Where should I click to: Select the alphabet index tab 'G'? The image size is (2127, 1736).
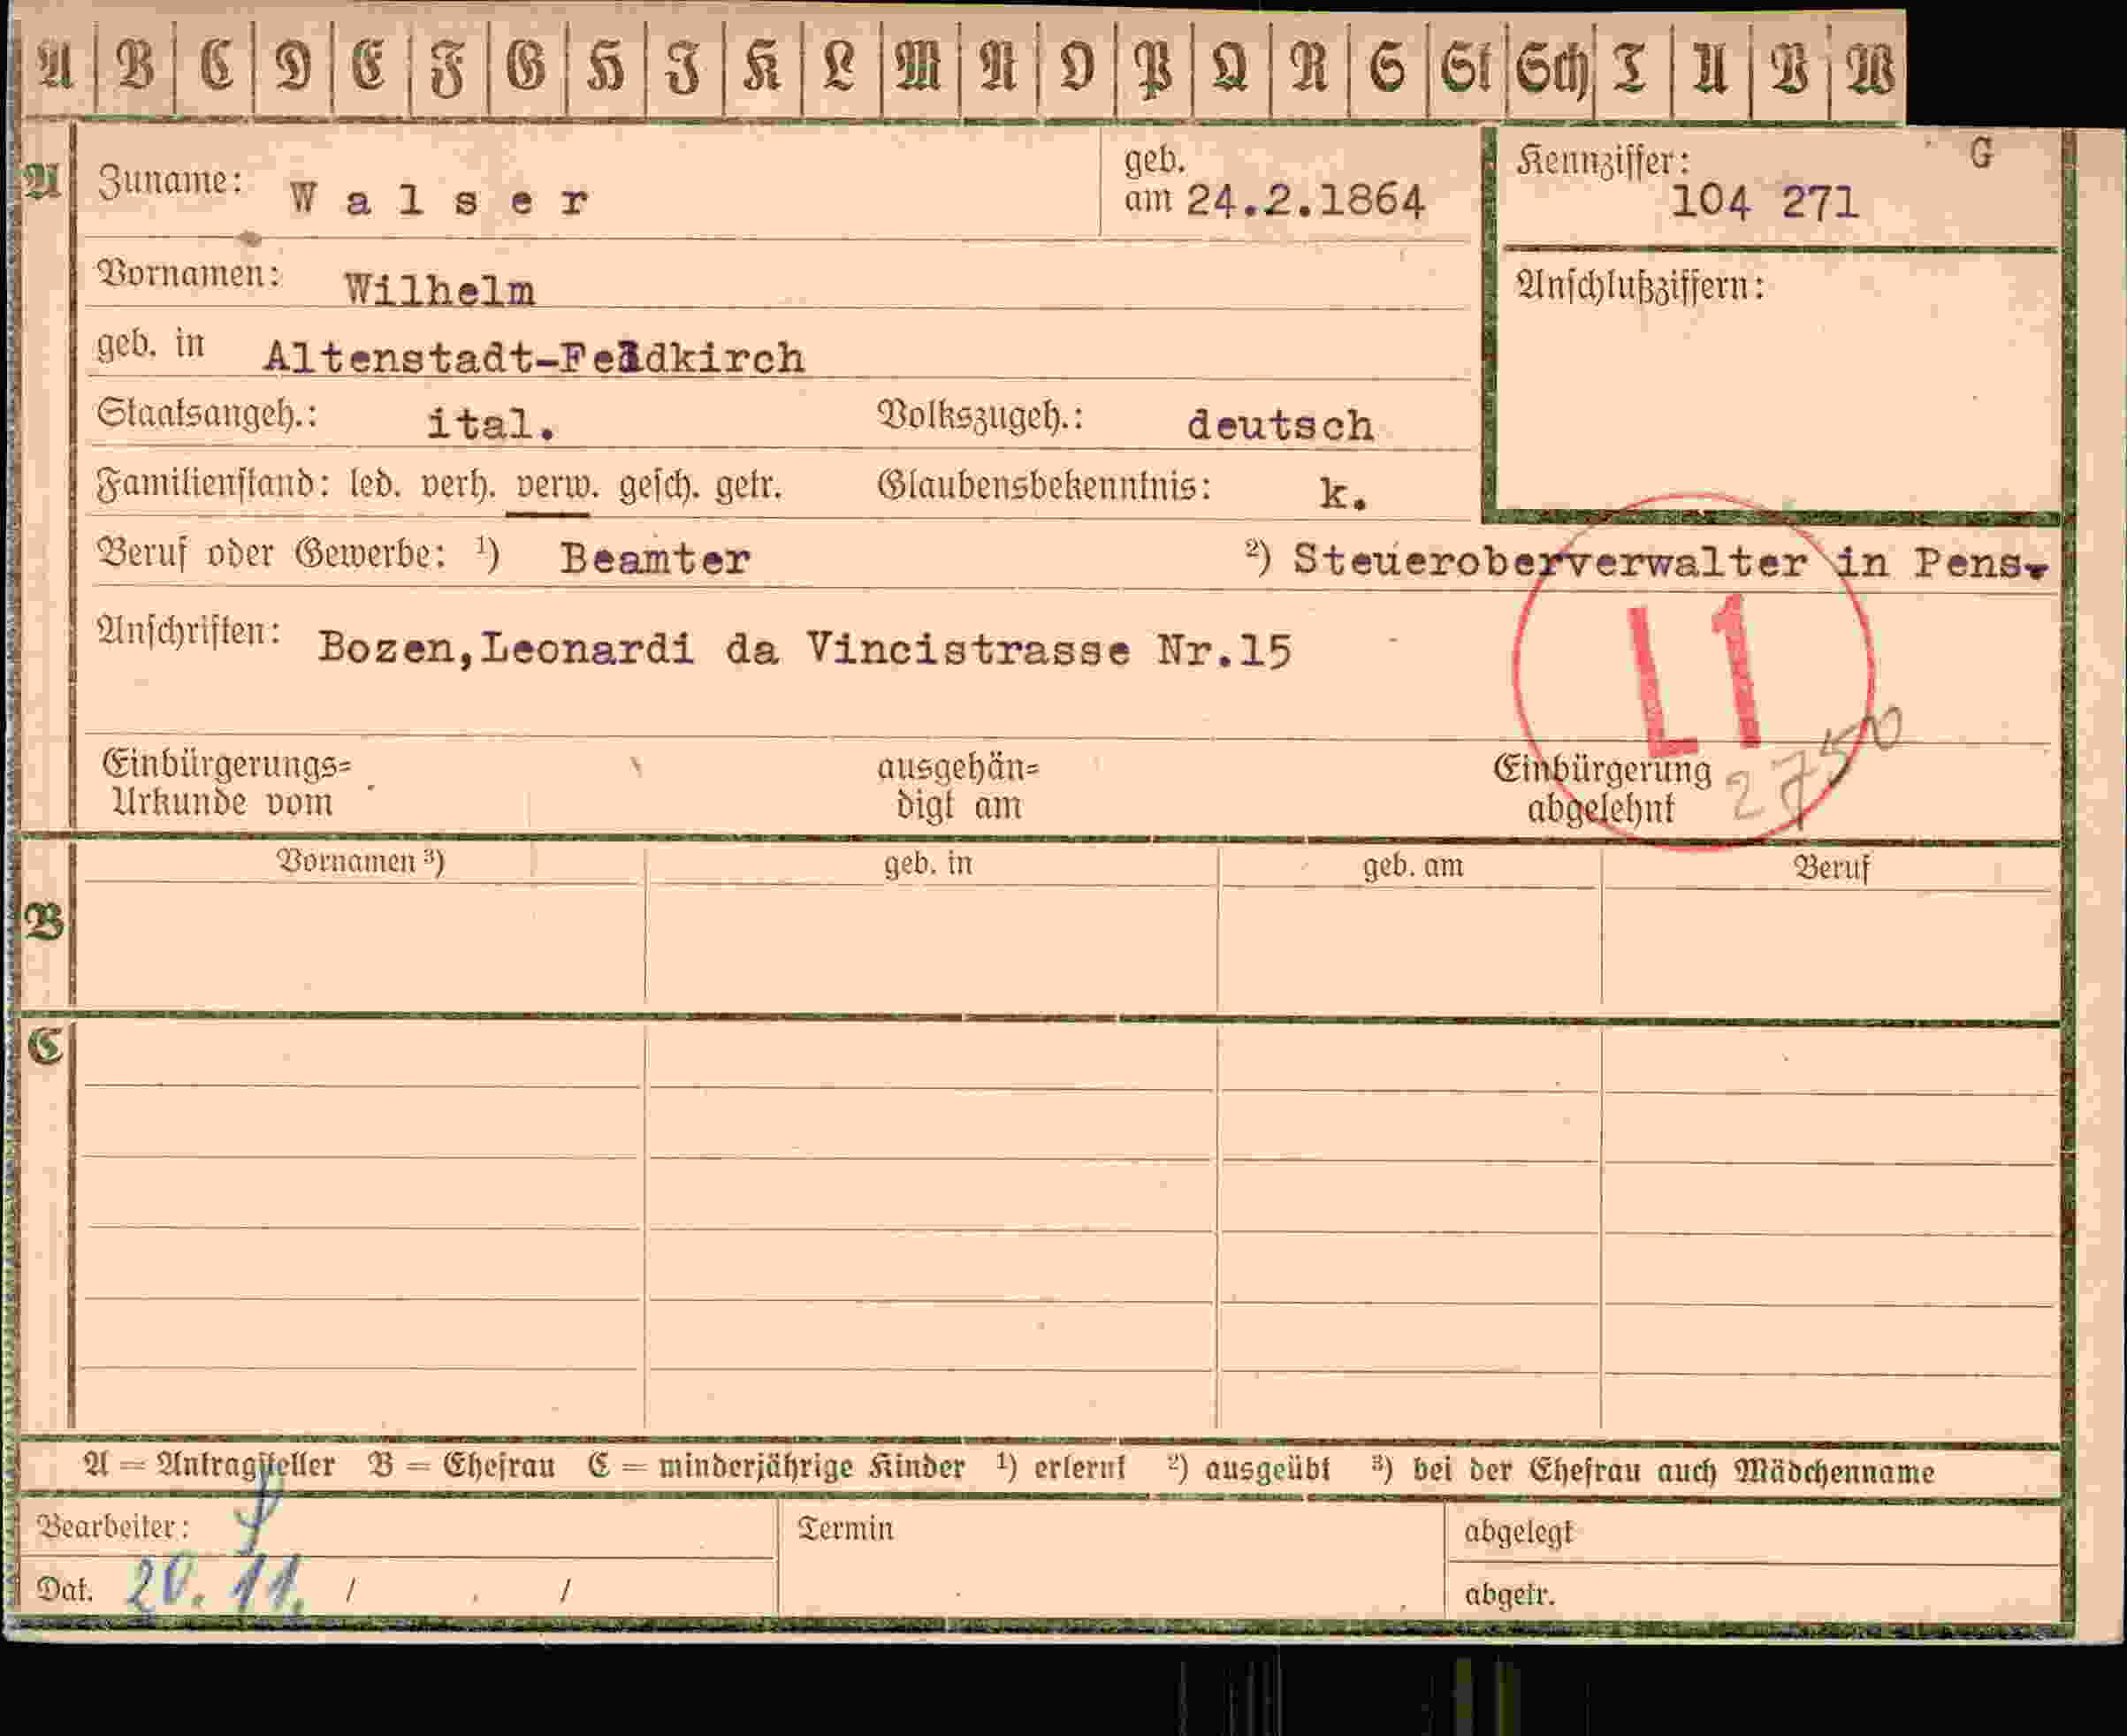tap(527, 68)
